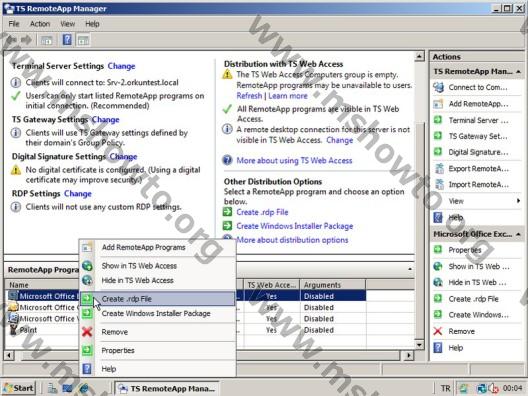Open the blue Help toolbar icon
This screenshot has height=396, width=528.
coord(67,40)
